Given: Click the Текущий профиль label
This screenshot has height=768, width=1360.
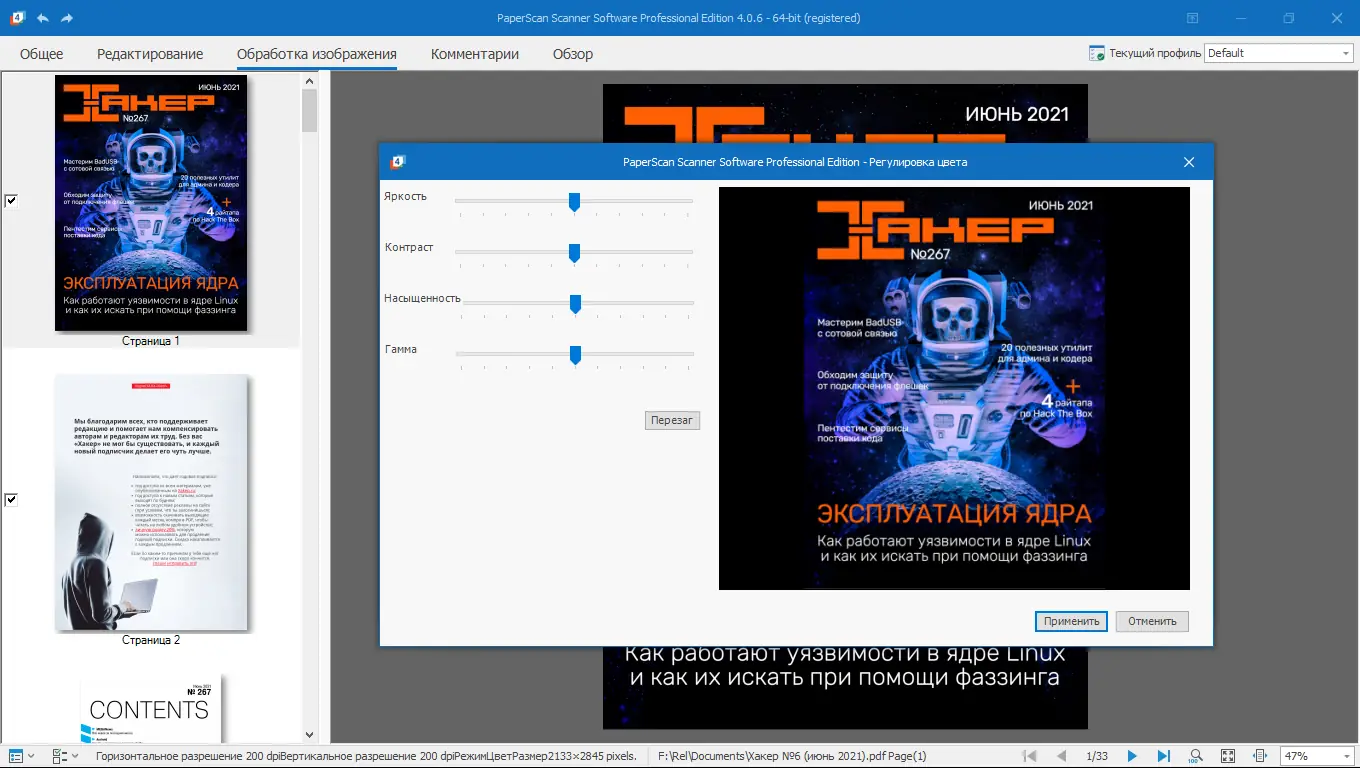Looking at the screenshot, I should coord(1155,54).
